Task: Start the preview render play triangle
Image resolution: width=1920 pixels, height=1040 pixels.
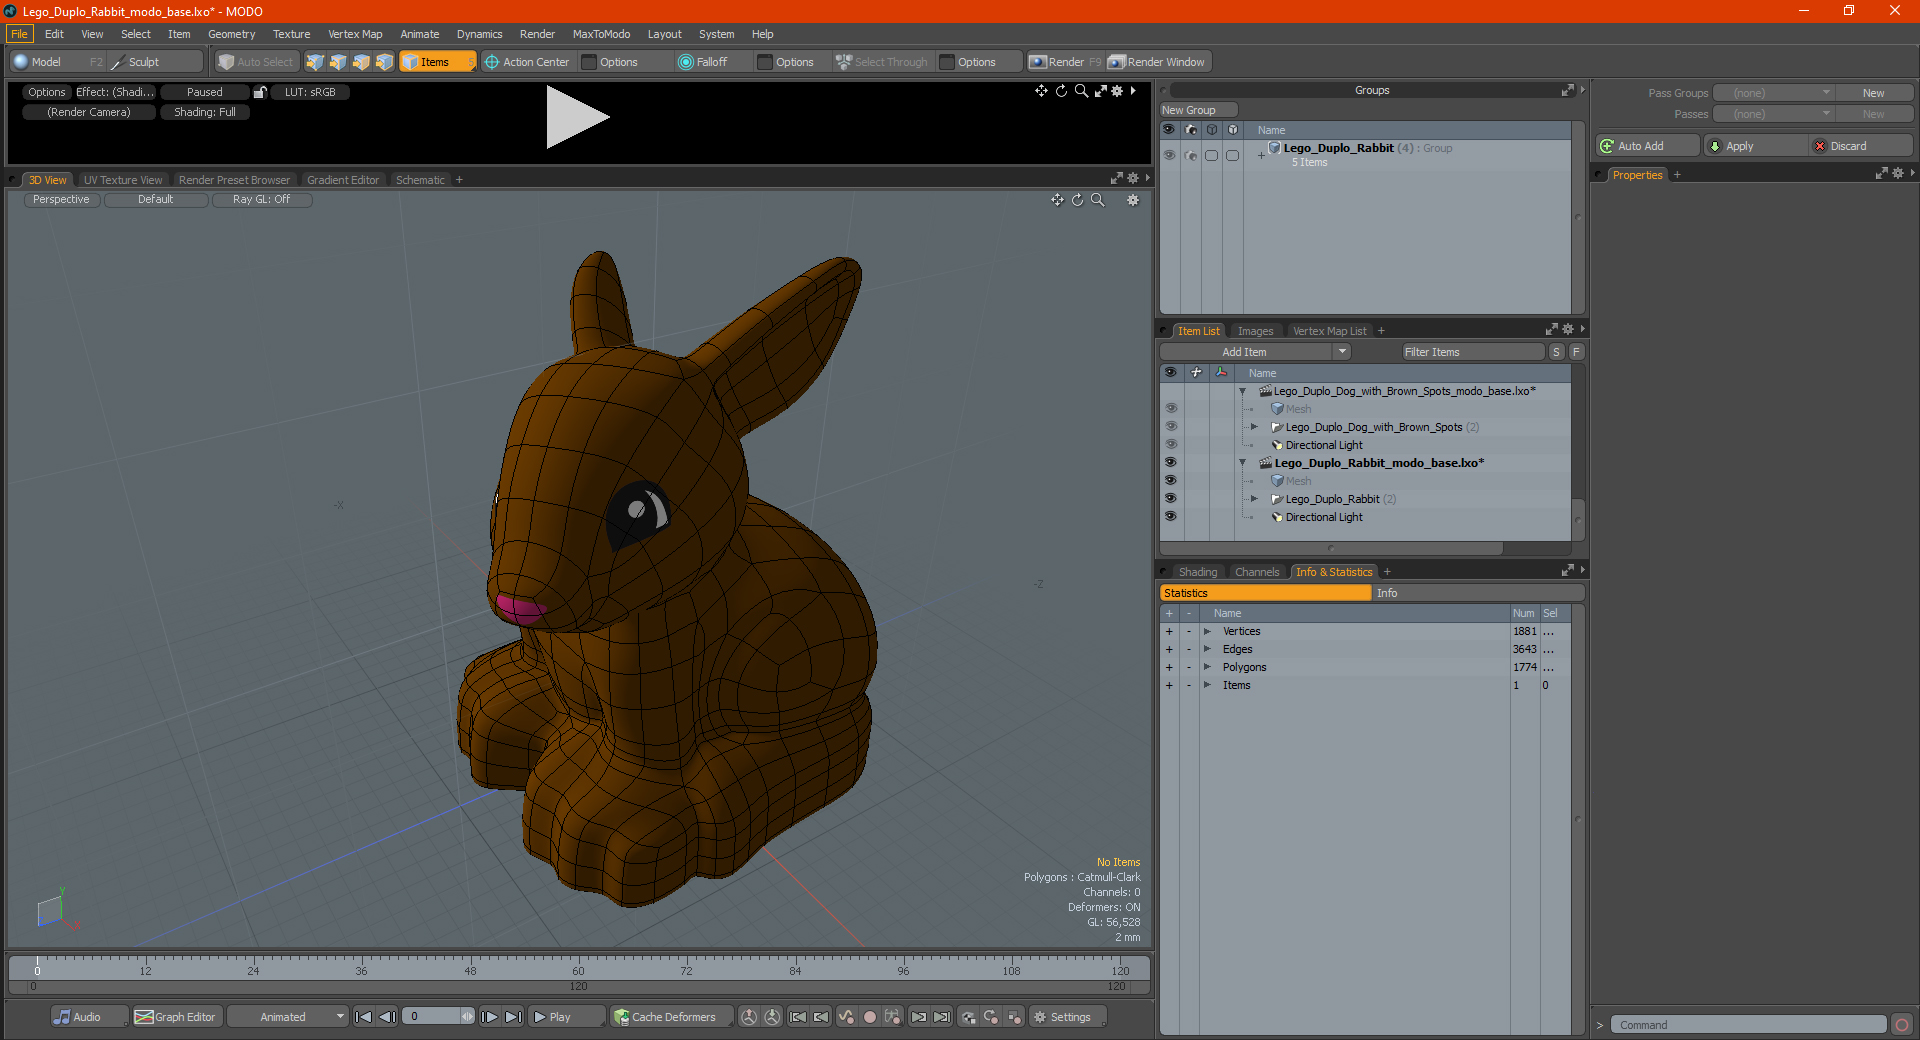Action: (x=576, y=118)
